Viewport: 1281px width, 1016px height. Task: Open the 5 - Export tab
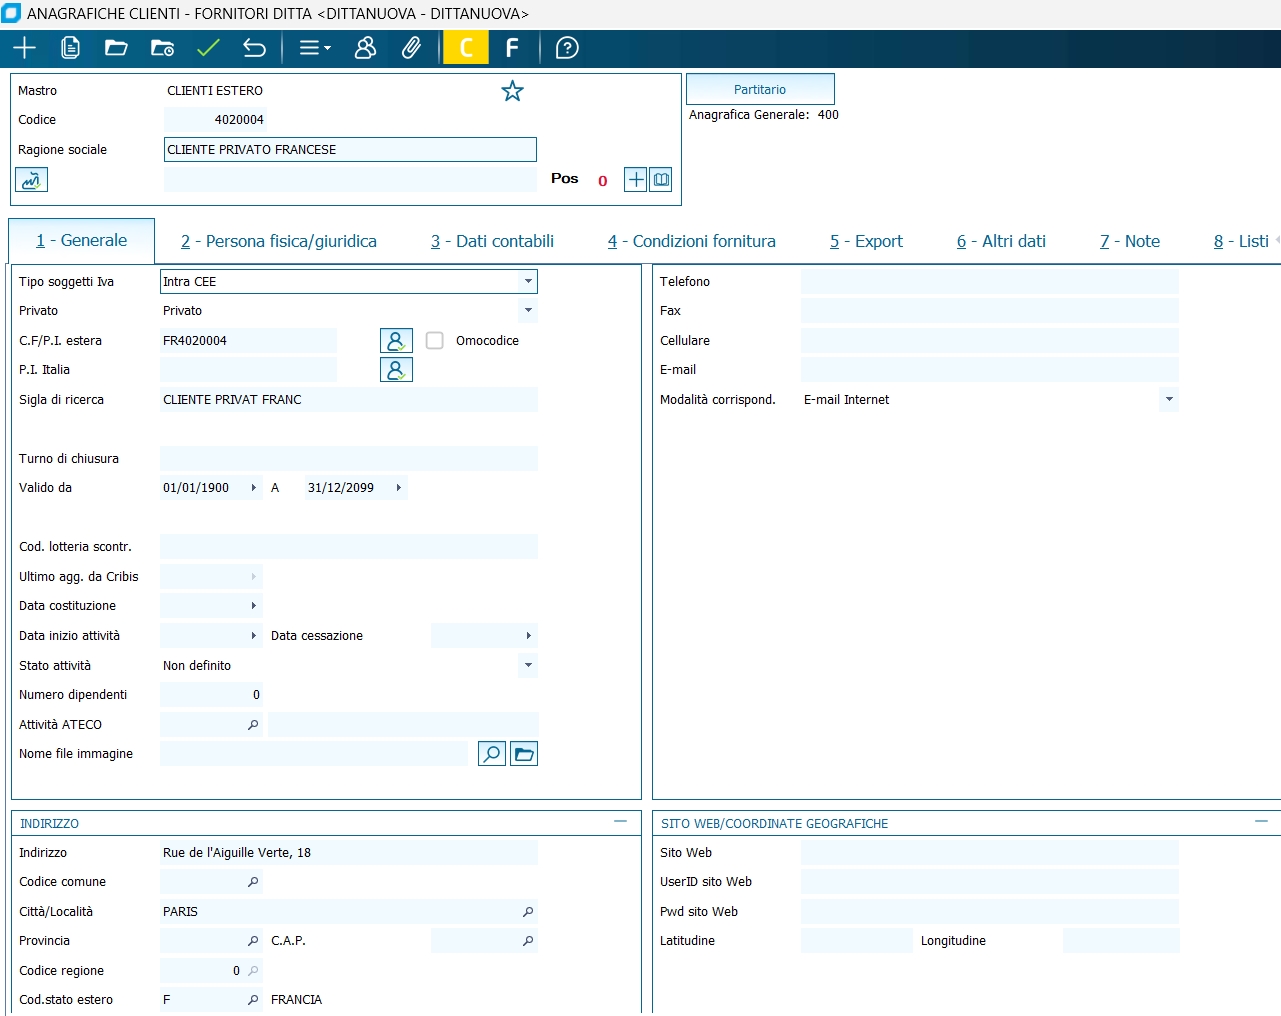[x=866, y=241]
